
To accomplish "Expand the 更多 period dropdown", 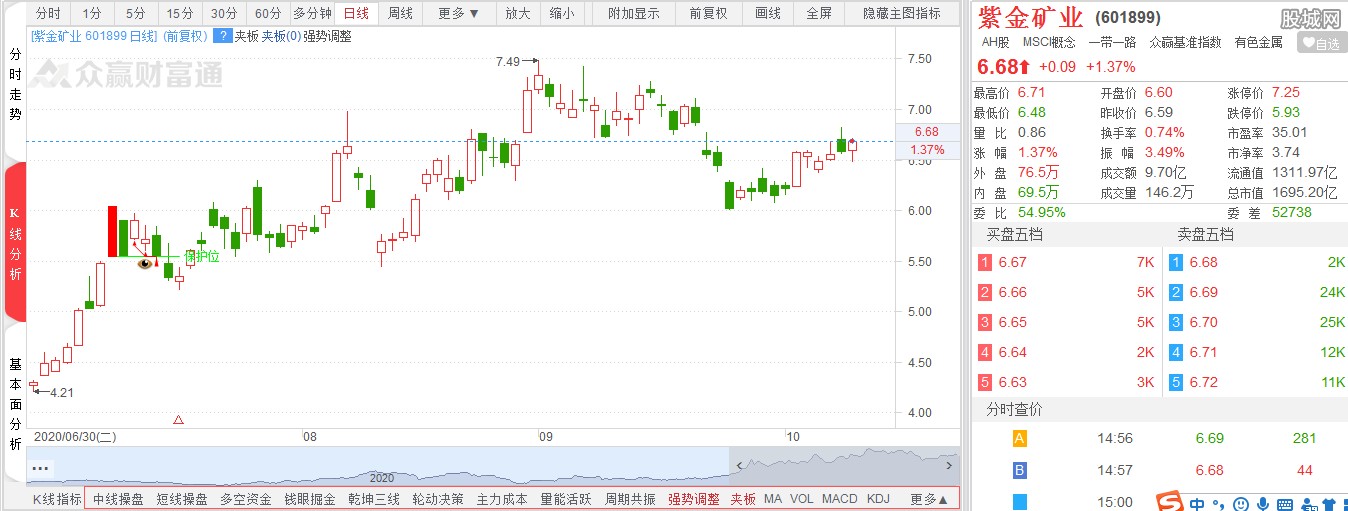I will click(459, 14).
